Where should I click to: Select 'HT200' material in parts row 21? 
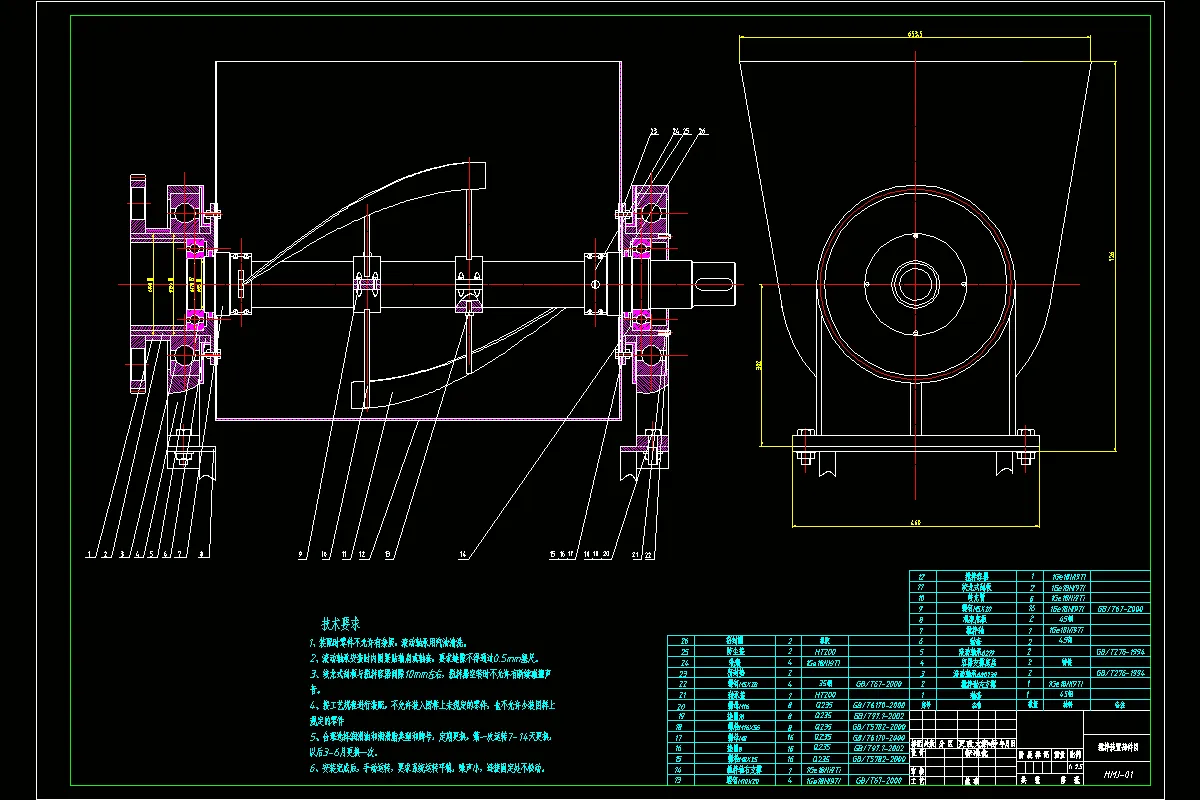click(x=825, y=695)
